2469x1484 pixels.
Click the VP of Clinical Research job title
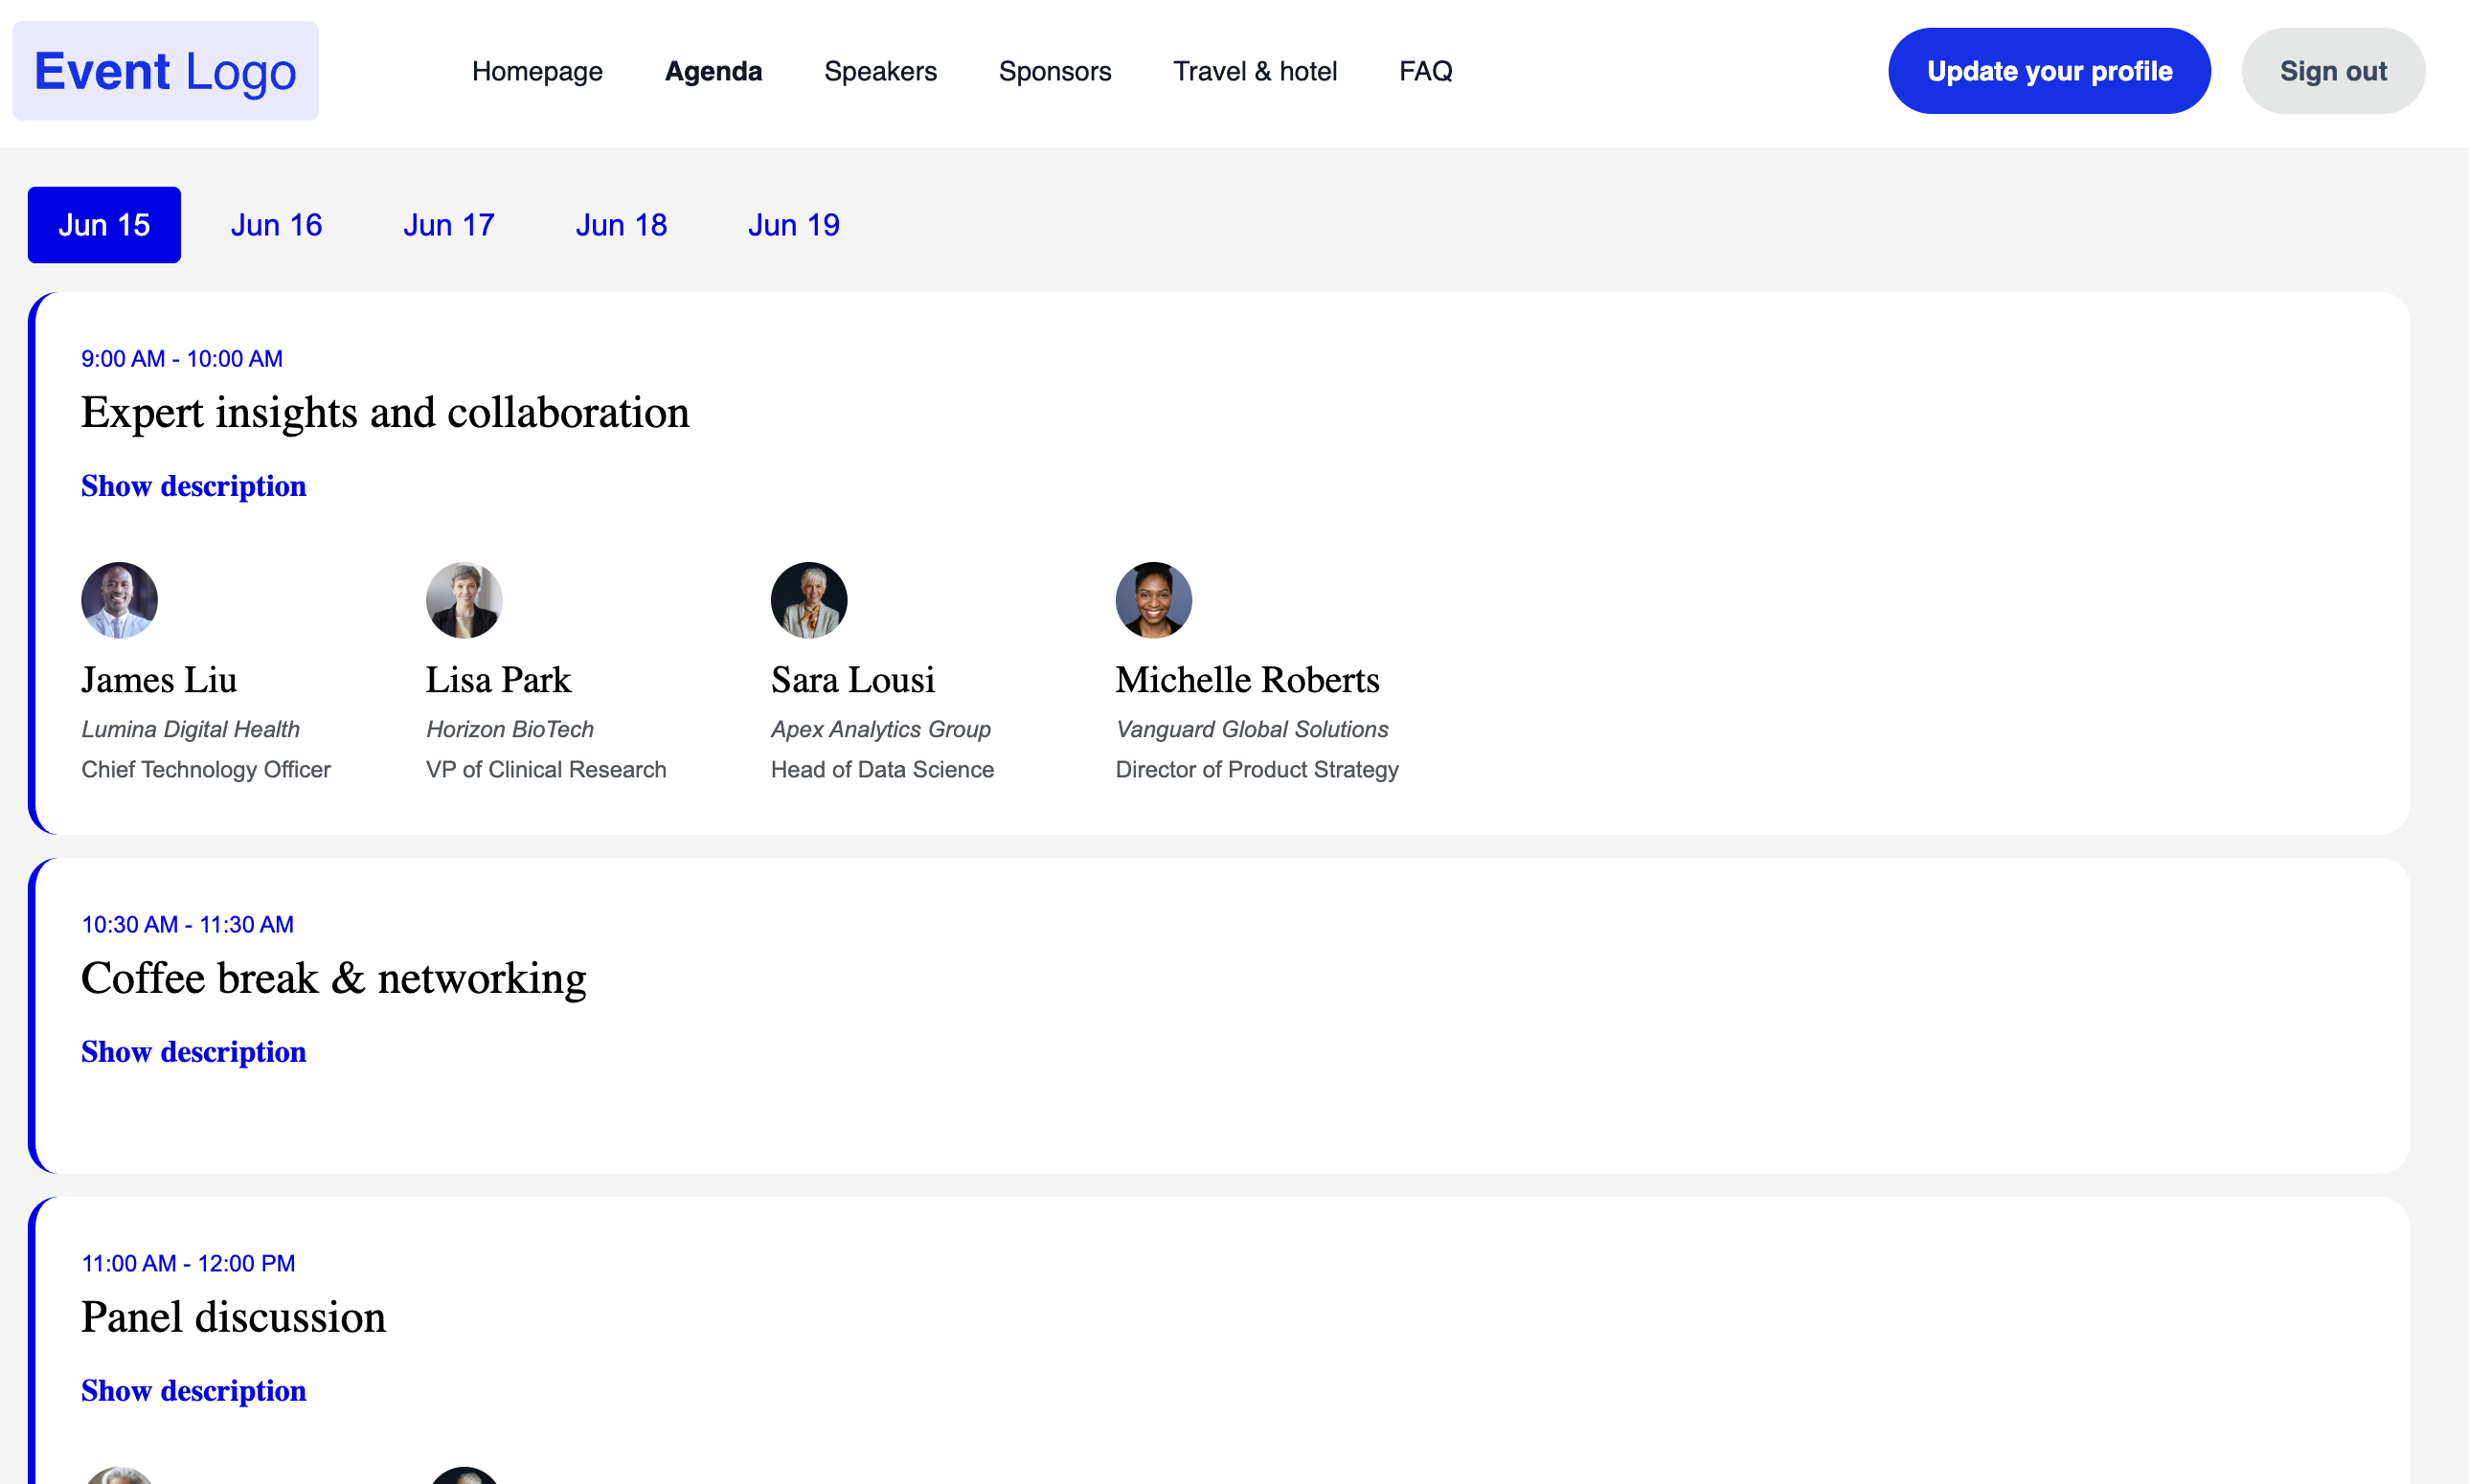point(546,770)
